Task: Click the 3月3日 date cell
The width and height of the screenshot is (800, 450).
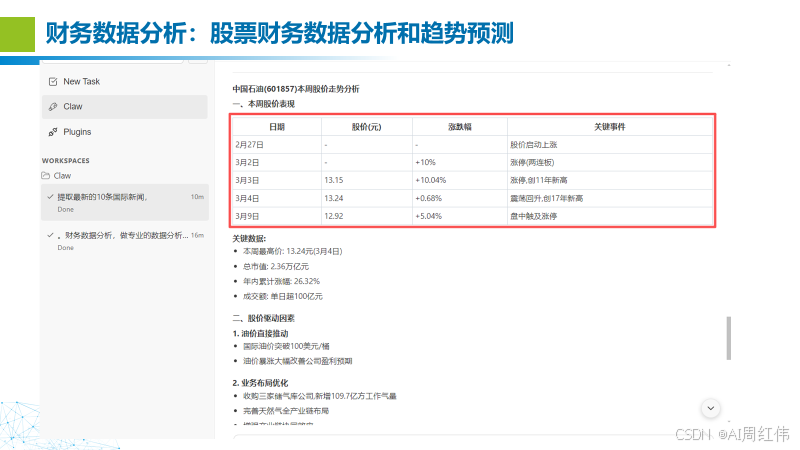Action: (x=277, y=181)
